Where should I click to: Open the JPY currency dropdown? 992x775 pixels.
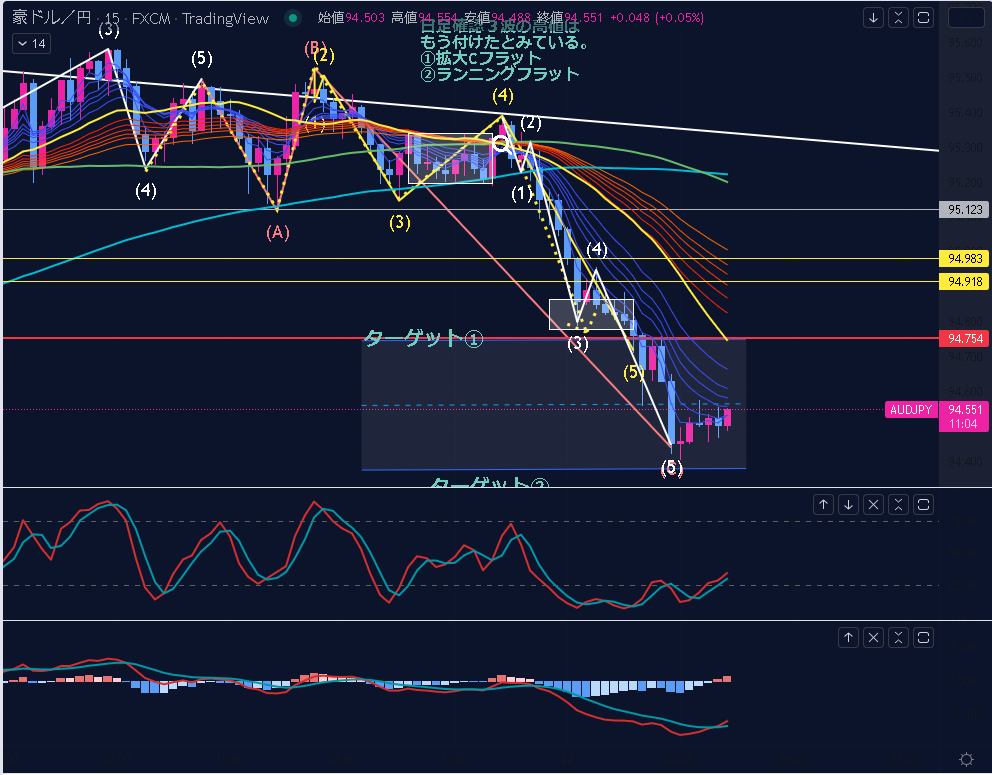point(966,18)
